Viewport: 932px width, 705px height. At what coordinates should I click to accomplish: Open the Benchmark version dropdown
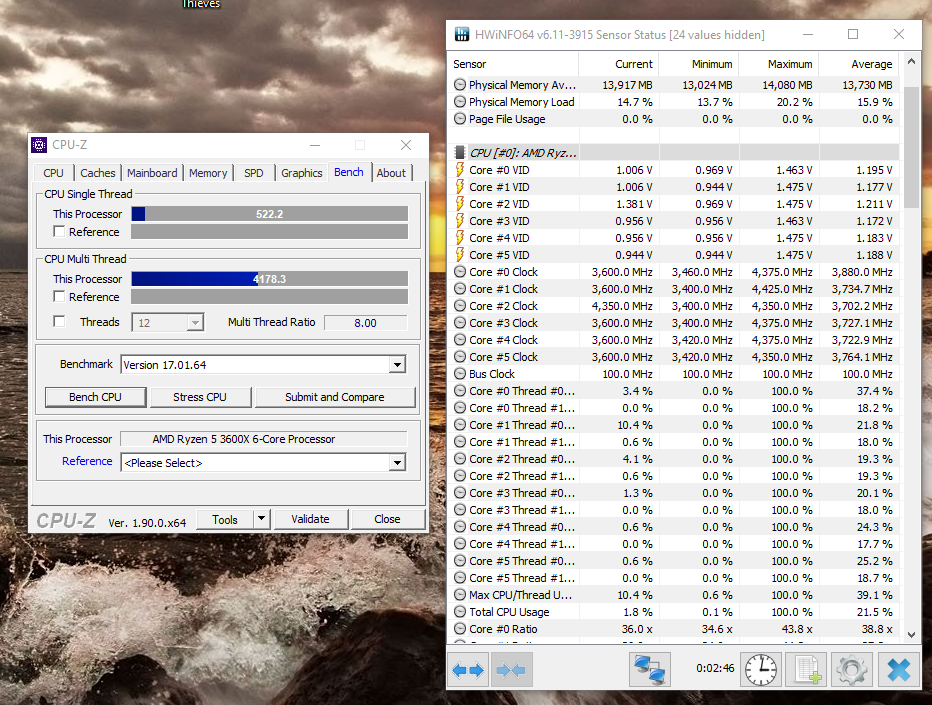pos(397,364)
